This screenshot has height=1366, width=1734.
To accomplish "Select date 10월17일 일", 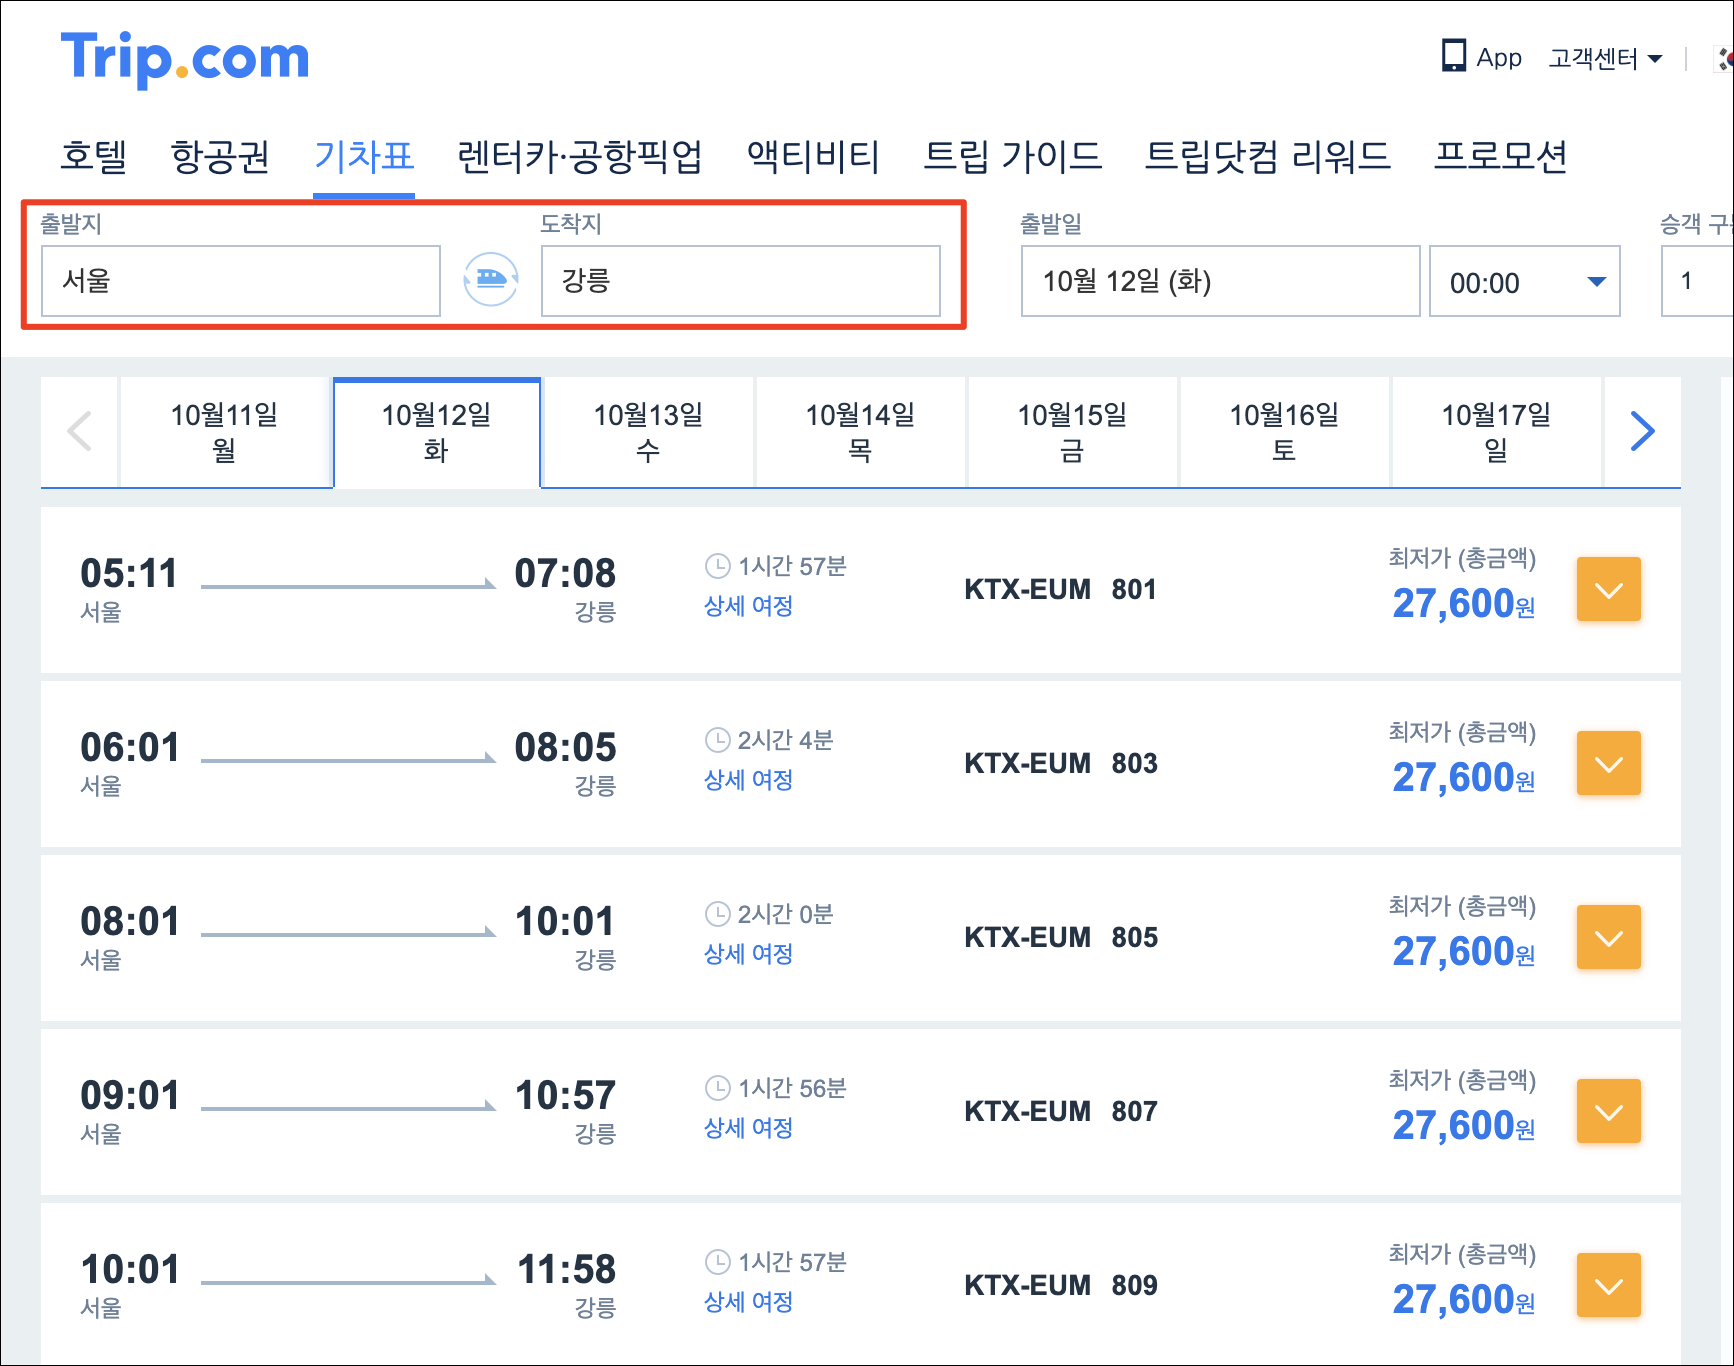I will [x=1497, y=432].
